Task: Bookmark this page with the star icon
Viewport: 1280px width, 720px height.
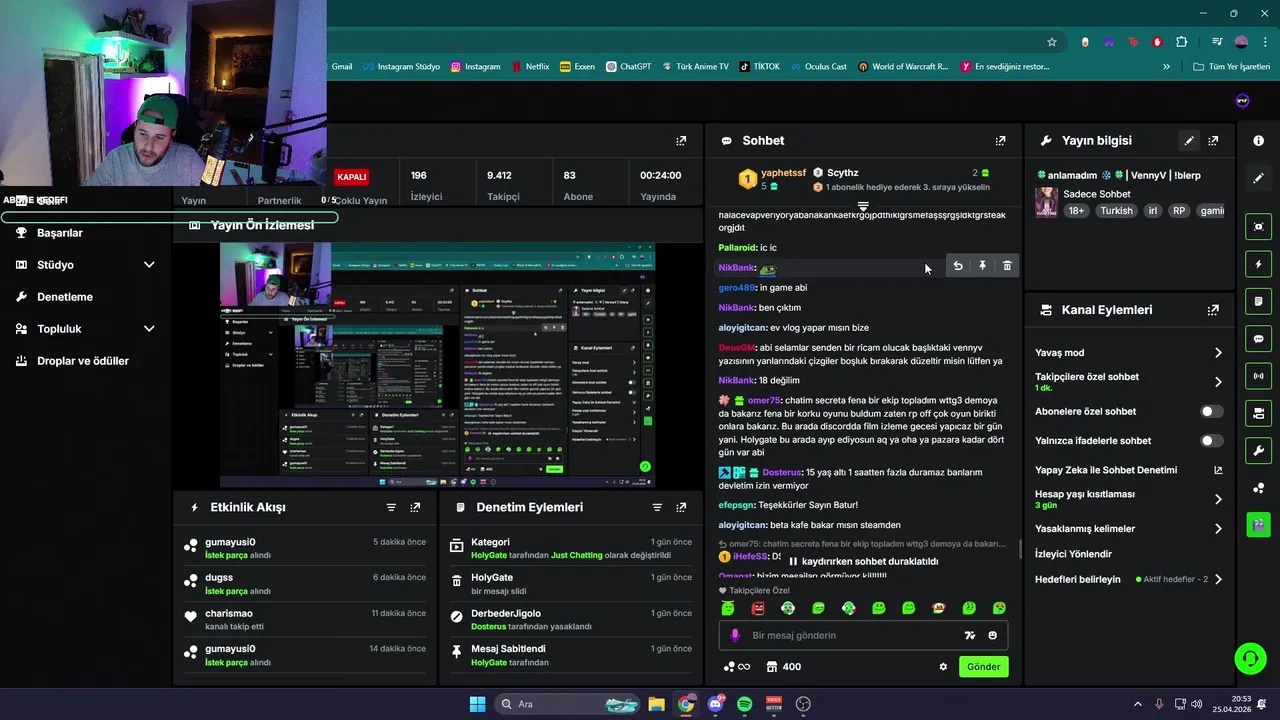Action: pyautogui.click(x=1052, y=42)
